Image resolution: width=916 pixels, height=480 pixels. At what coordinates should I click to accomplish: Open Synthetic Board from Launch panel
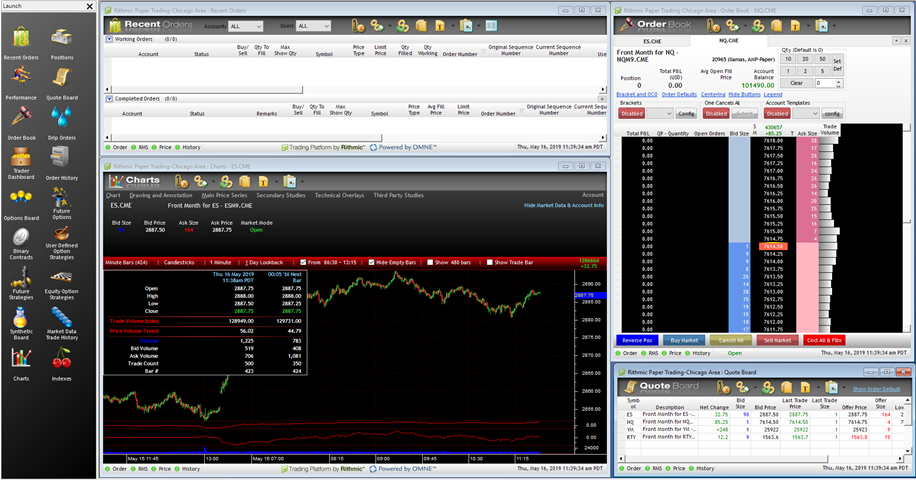click(21, 324)
